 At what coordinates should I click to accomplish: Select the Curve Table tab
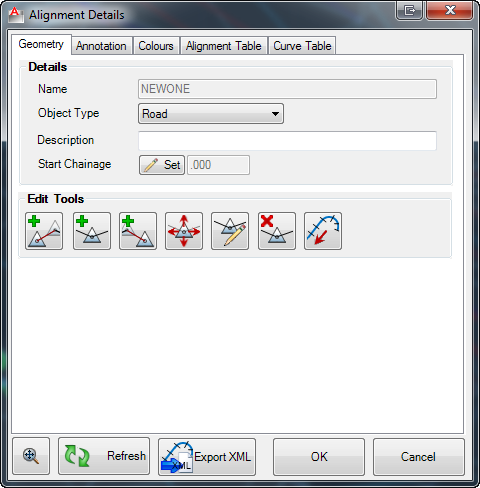(302, 46)
